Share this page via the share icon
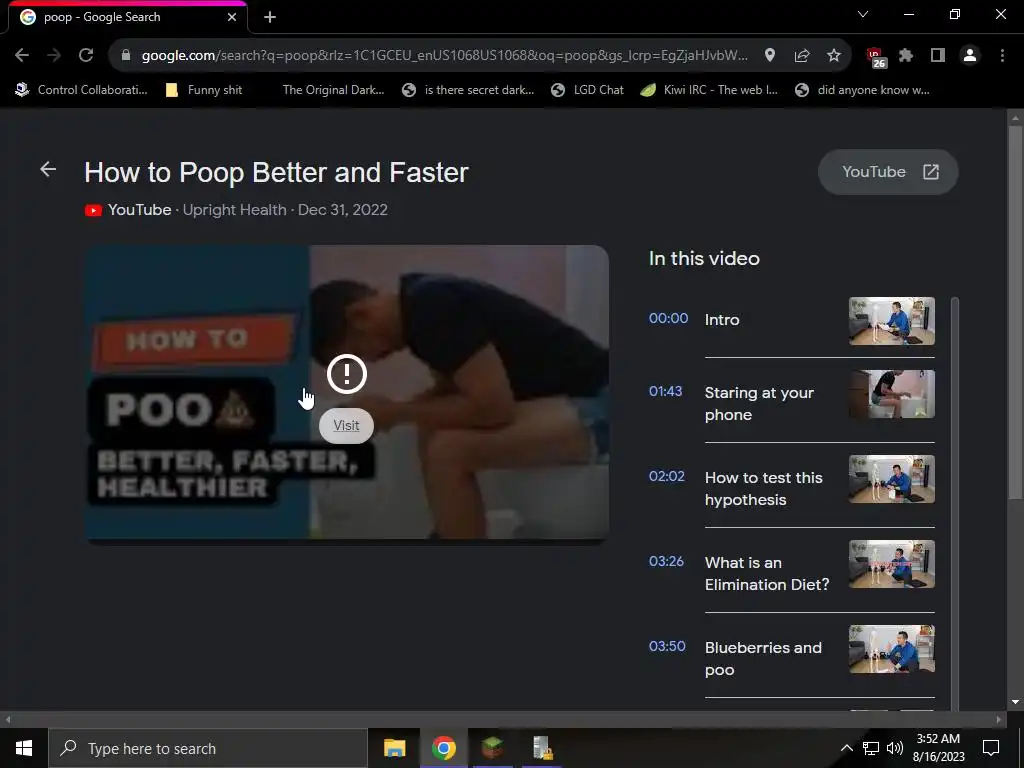Viewport: 1024px width, 768px height. point(802,56)
